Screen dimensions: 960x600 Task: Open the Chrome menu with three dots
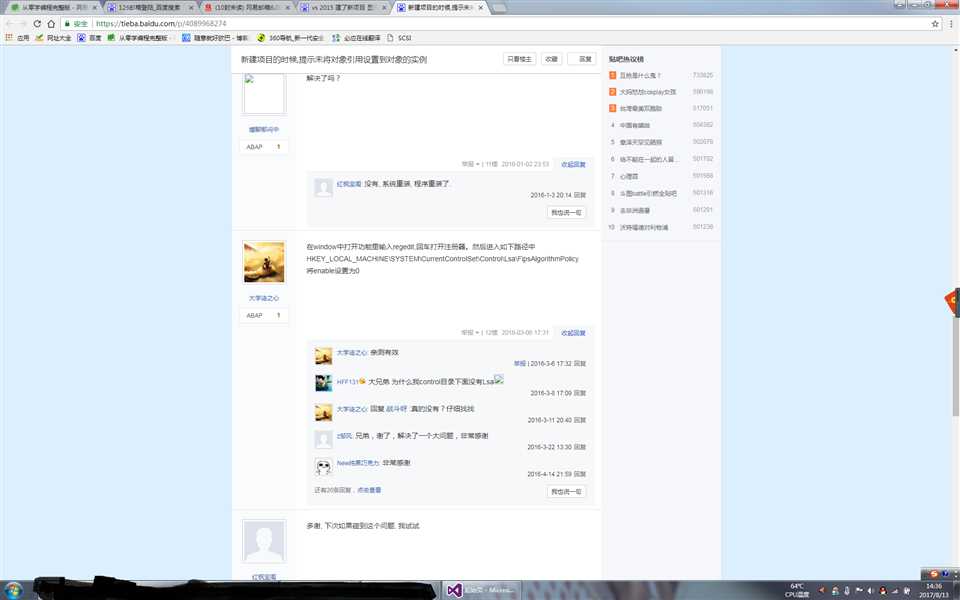tap(951, 24)
